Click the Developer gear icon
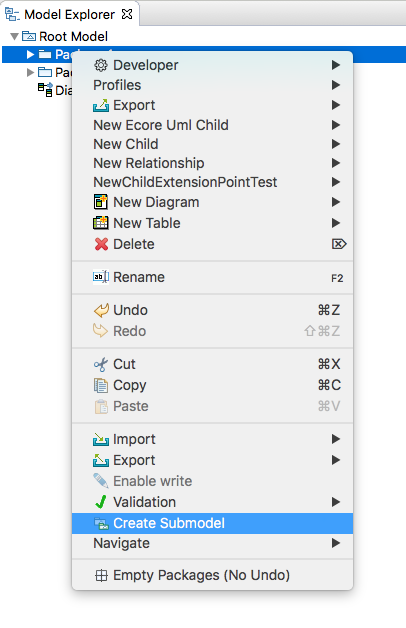406x628 pixels. [x=101, y=65]
